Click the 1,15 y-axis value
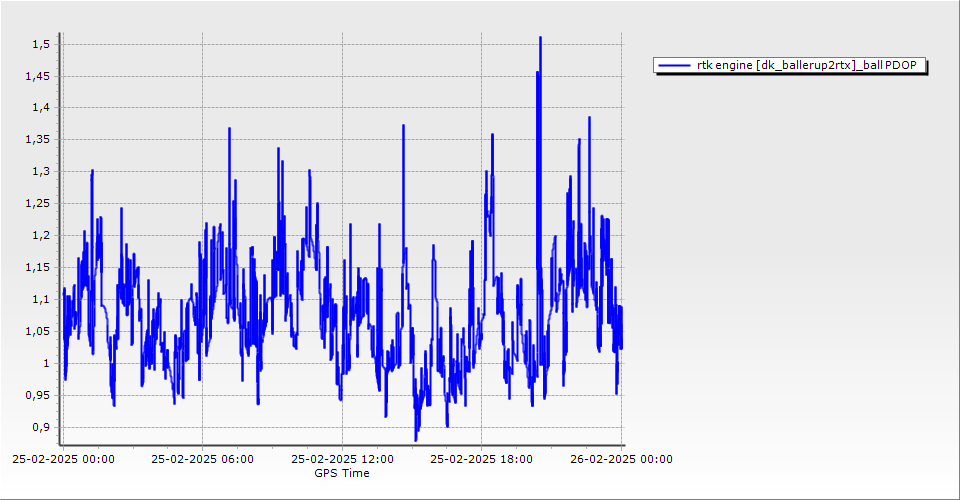The image size is (960, 500). coord(38,267)
